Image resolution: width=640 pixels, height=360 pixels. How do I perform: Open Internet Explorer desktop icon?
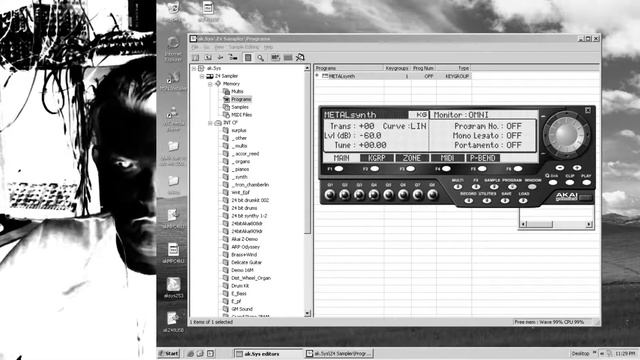click(x=173, y=48)
